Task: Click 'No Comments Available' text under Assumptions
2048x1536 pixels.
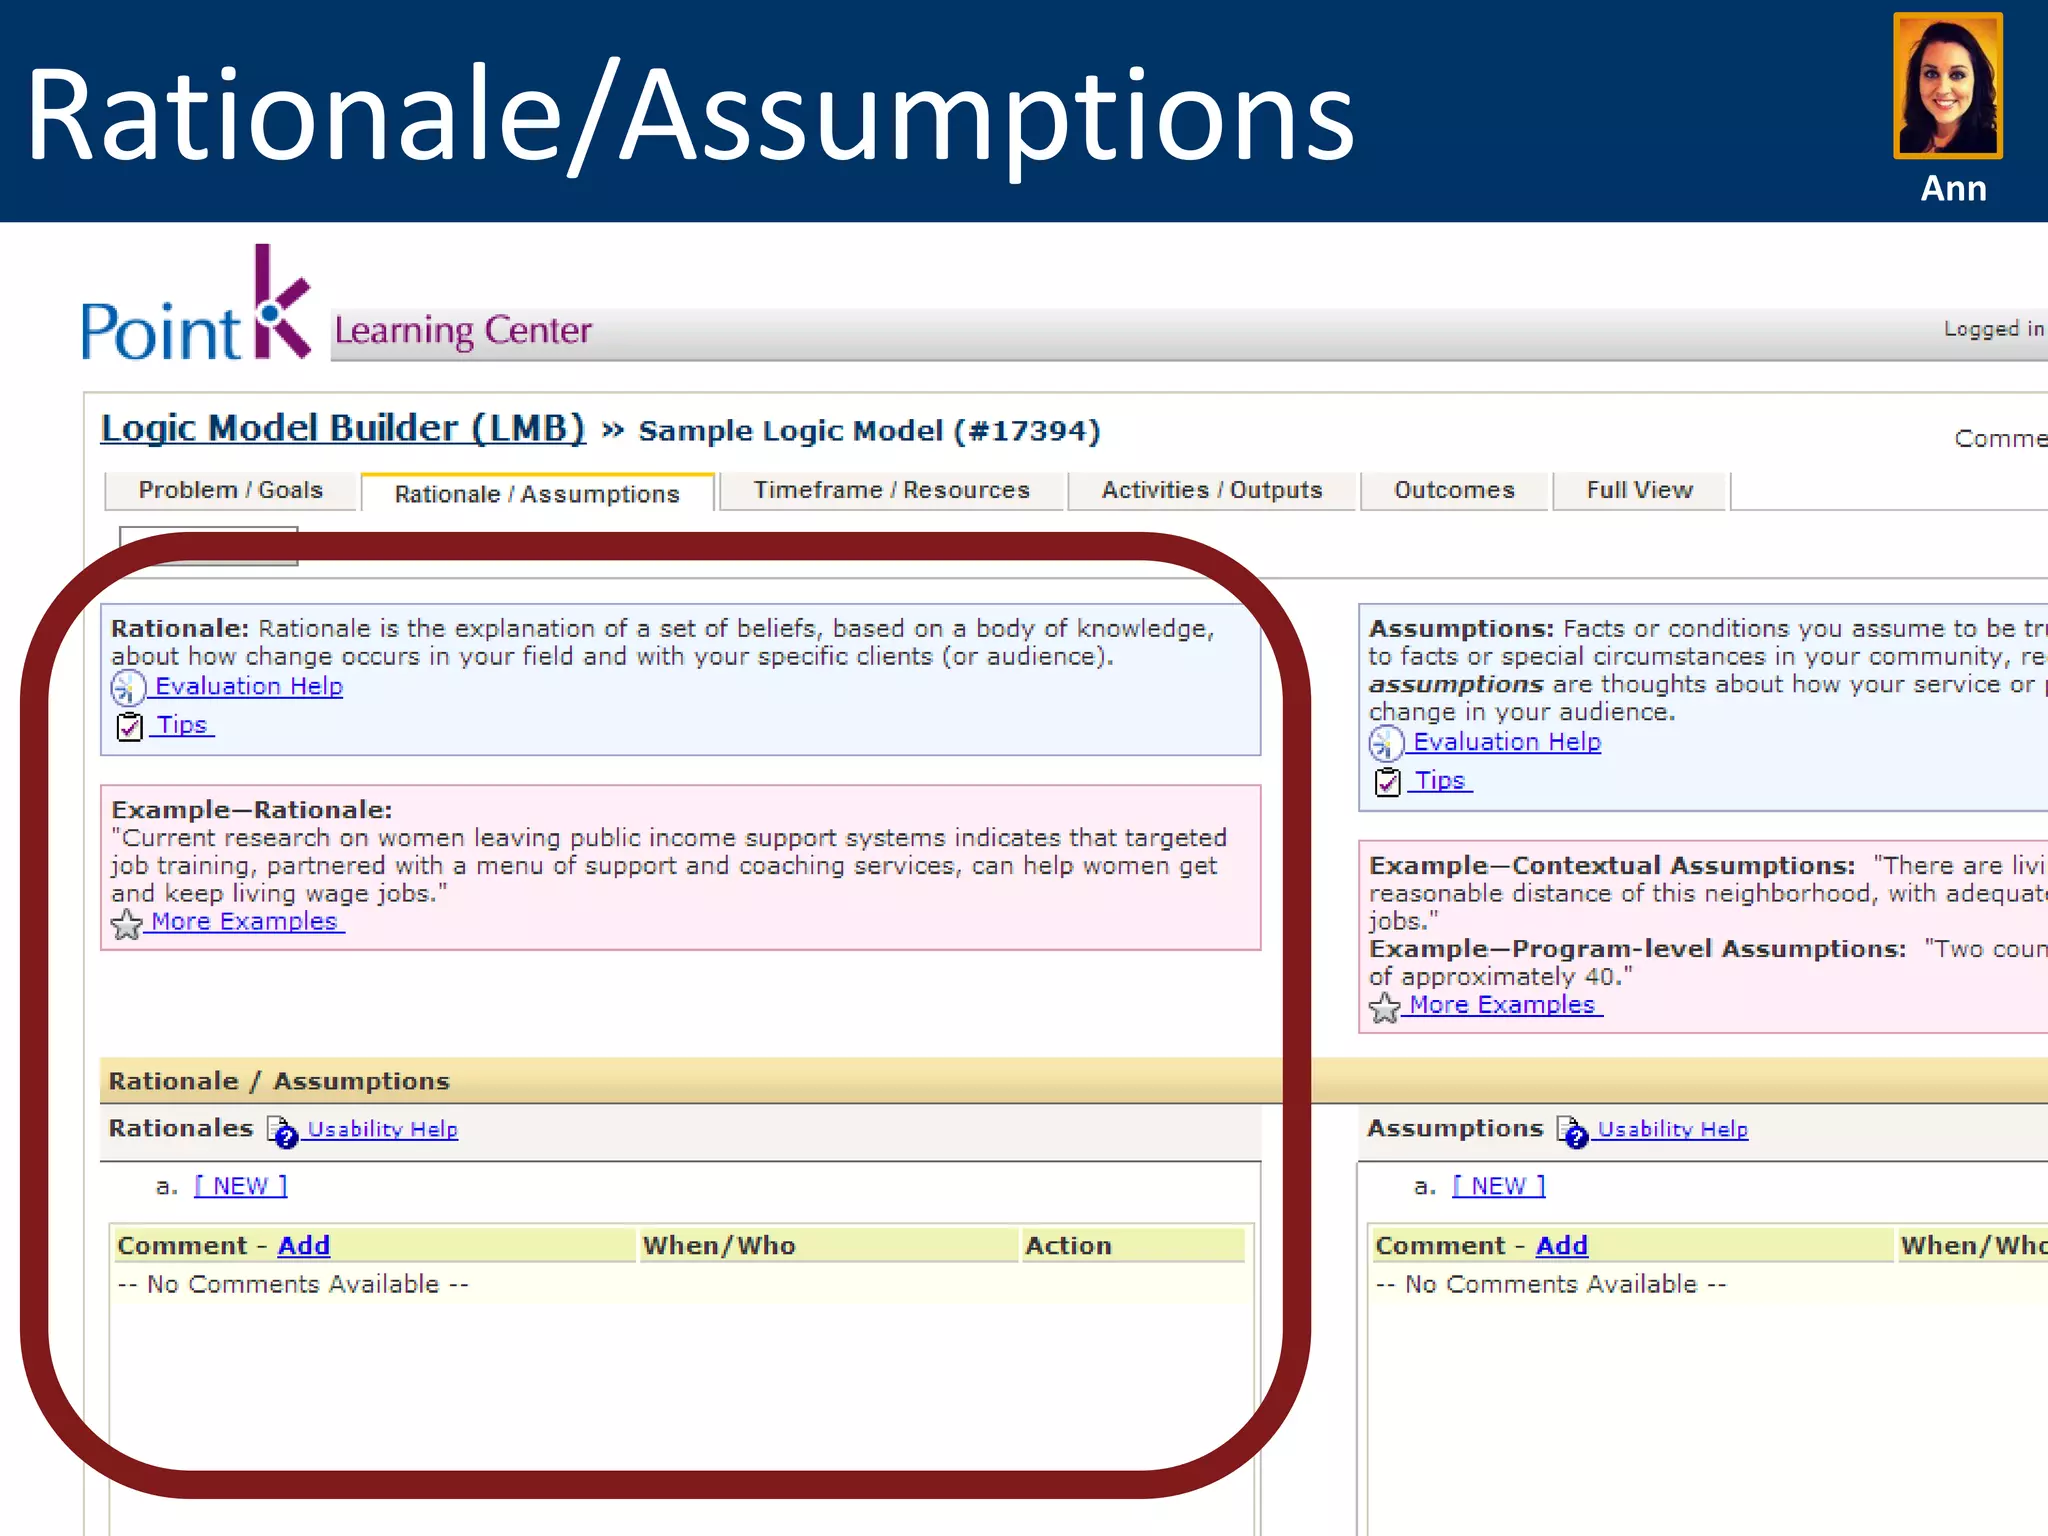Action: [1551, 1284]
